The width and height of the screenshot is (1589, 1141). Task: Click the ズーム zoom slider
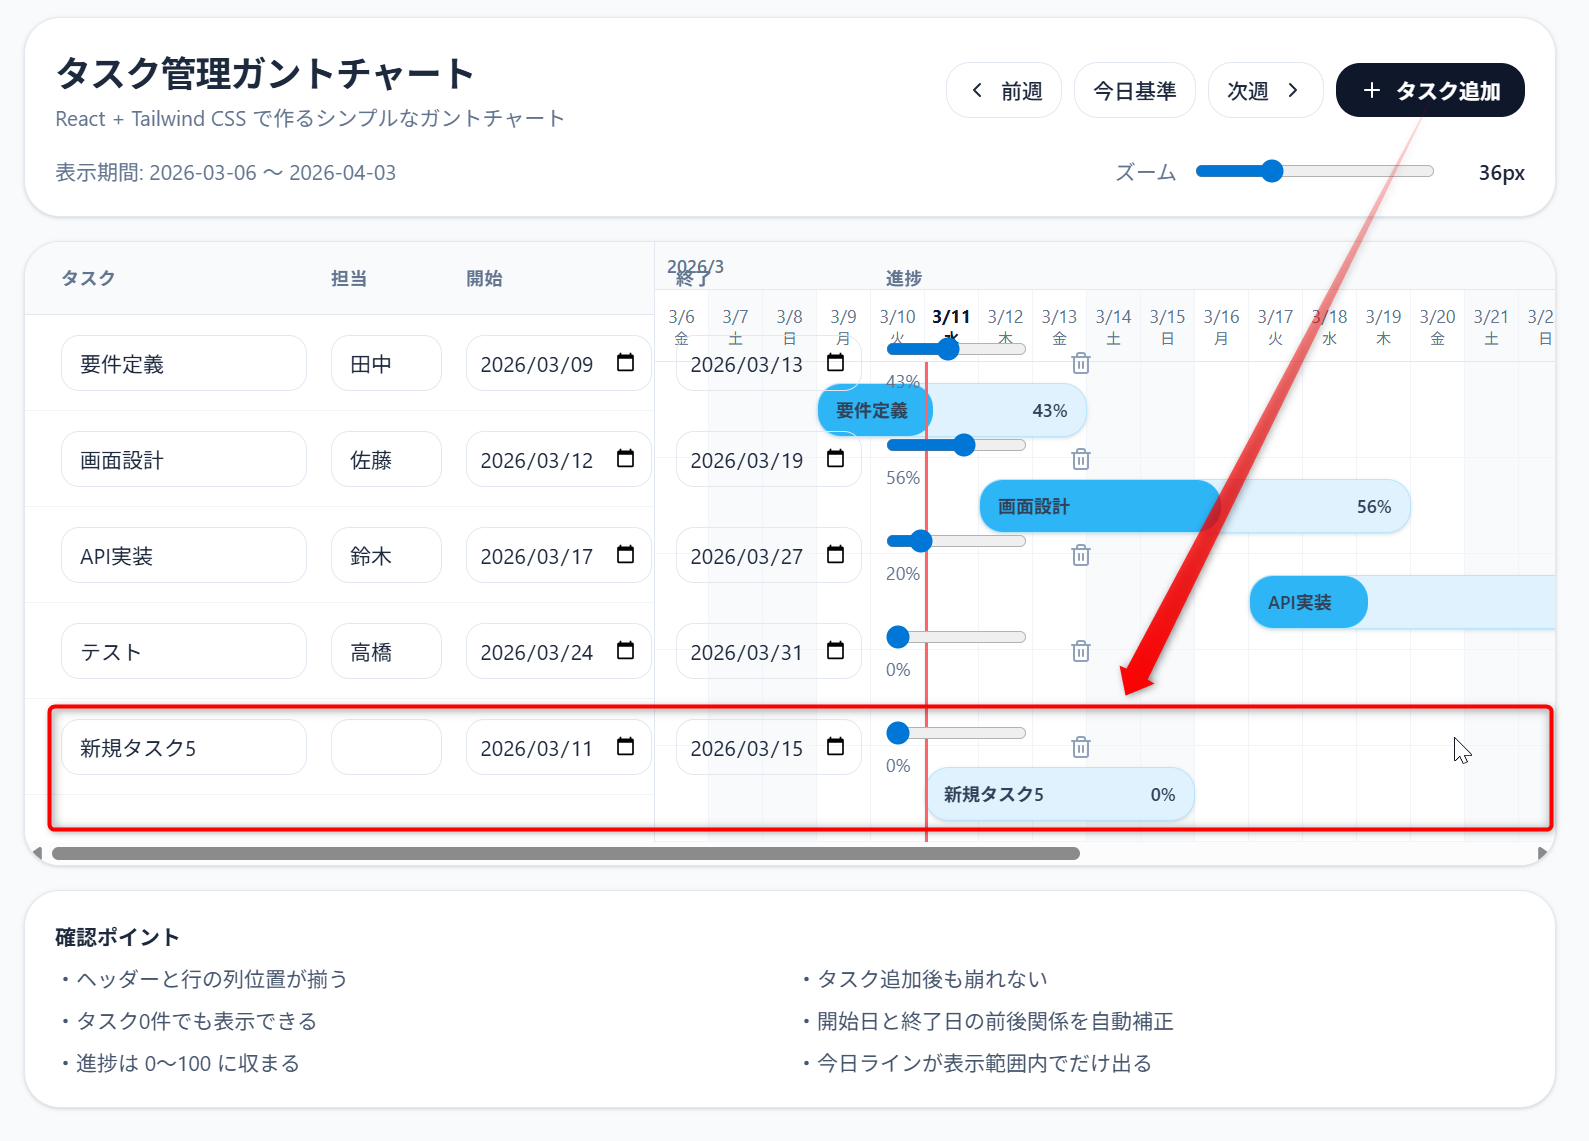pos(1315,171)
